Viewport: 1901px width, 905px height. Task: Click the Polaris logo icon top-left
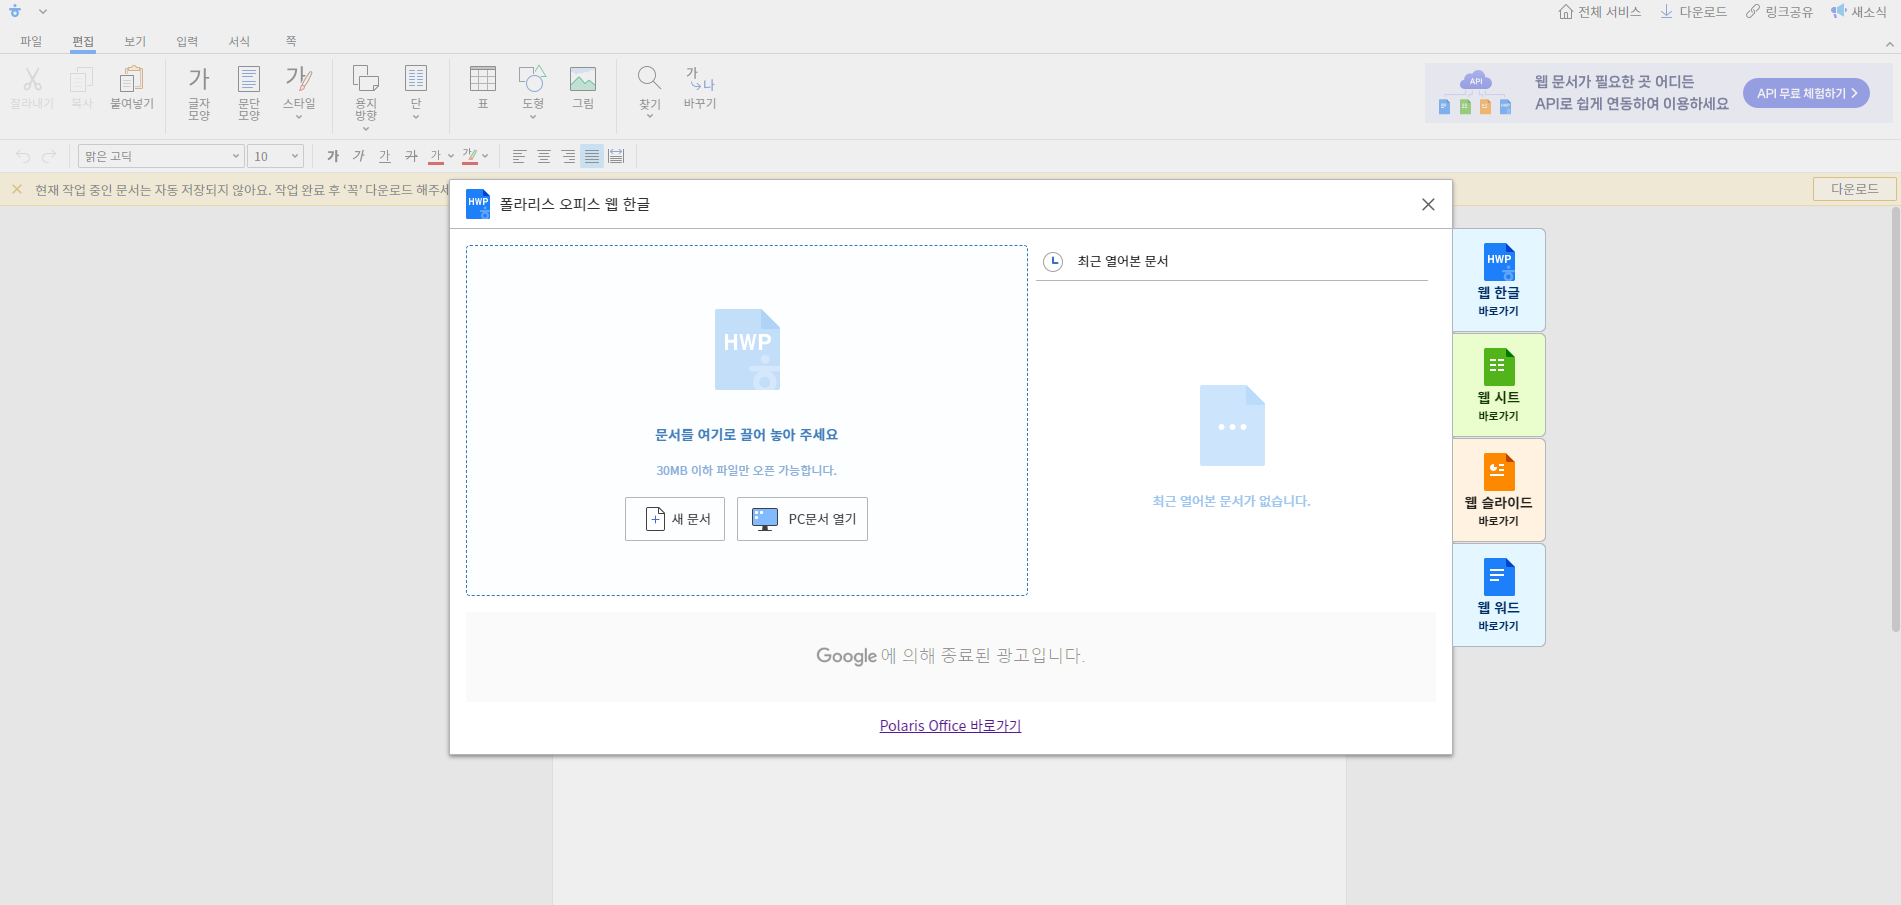(15, 12)
